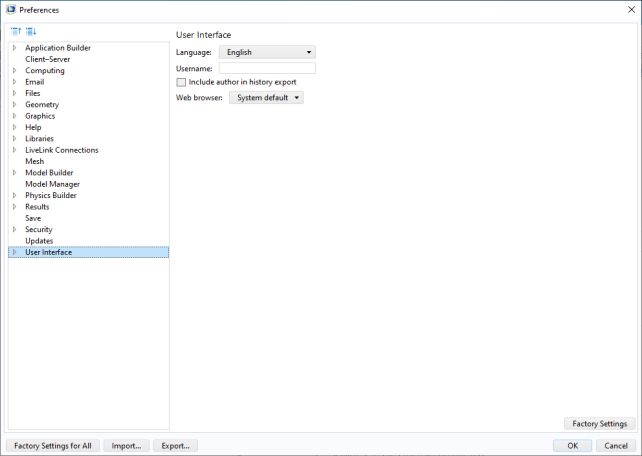The width and height of the screenshot is (642, 456).
Task: Expand the Geometry node
Action: (x=15, y=104)
